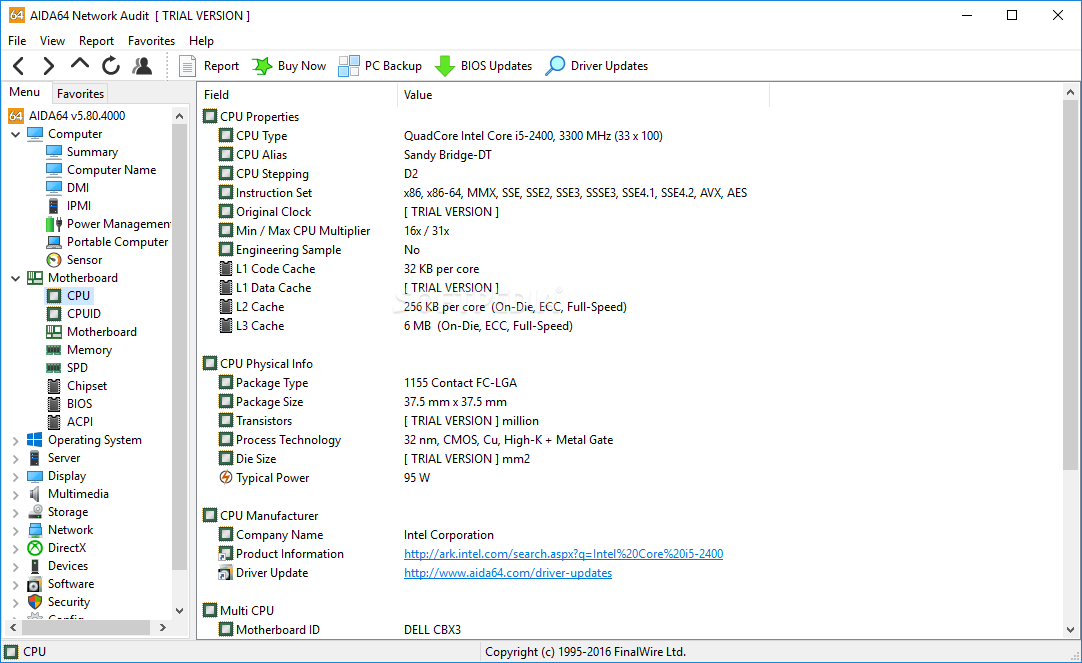Screen dimensions: 1082x663
Task: Expand the Multimedia node
Action: tap(16, 494)
